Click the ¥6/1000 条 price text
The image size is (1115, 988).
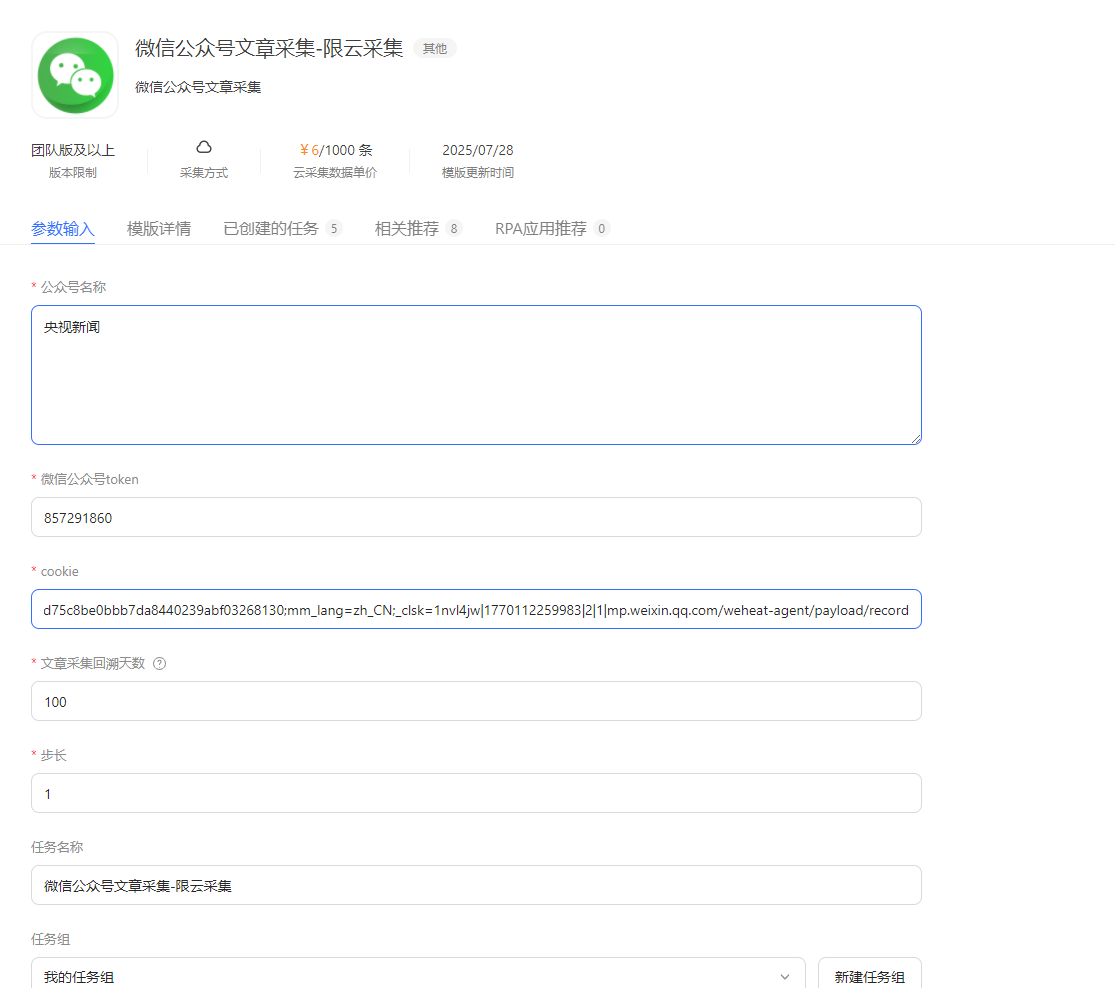(x=336, y=150)
